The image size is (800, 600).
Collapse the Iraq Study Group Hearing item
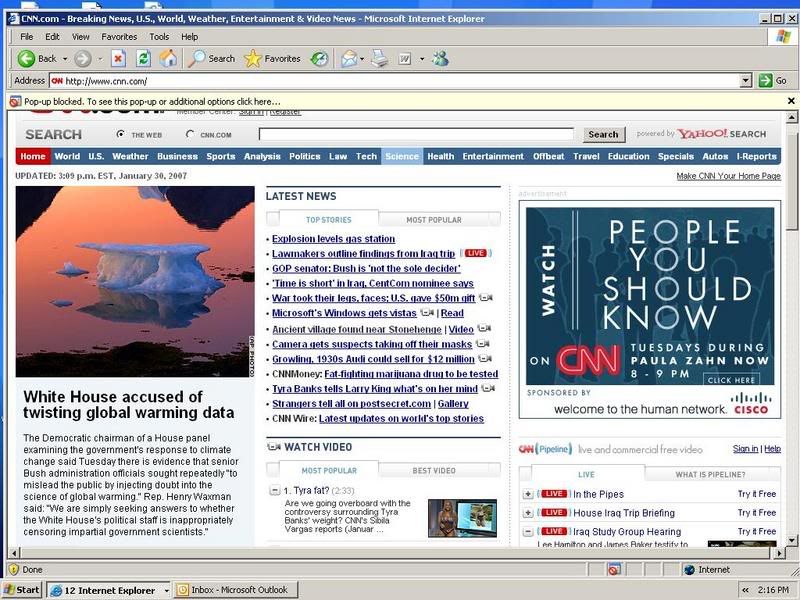(528, 532)
